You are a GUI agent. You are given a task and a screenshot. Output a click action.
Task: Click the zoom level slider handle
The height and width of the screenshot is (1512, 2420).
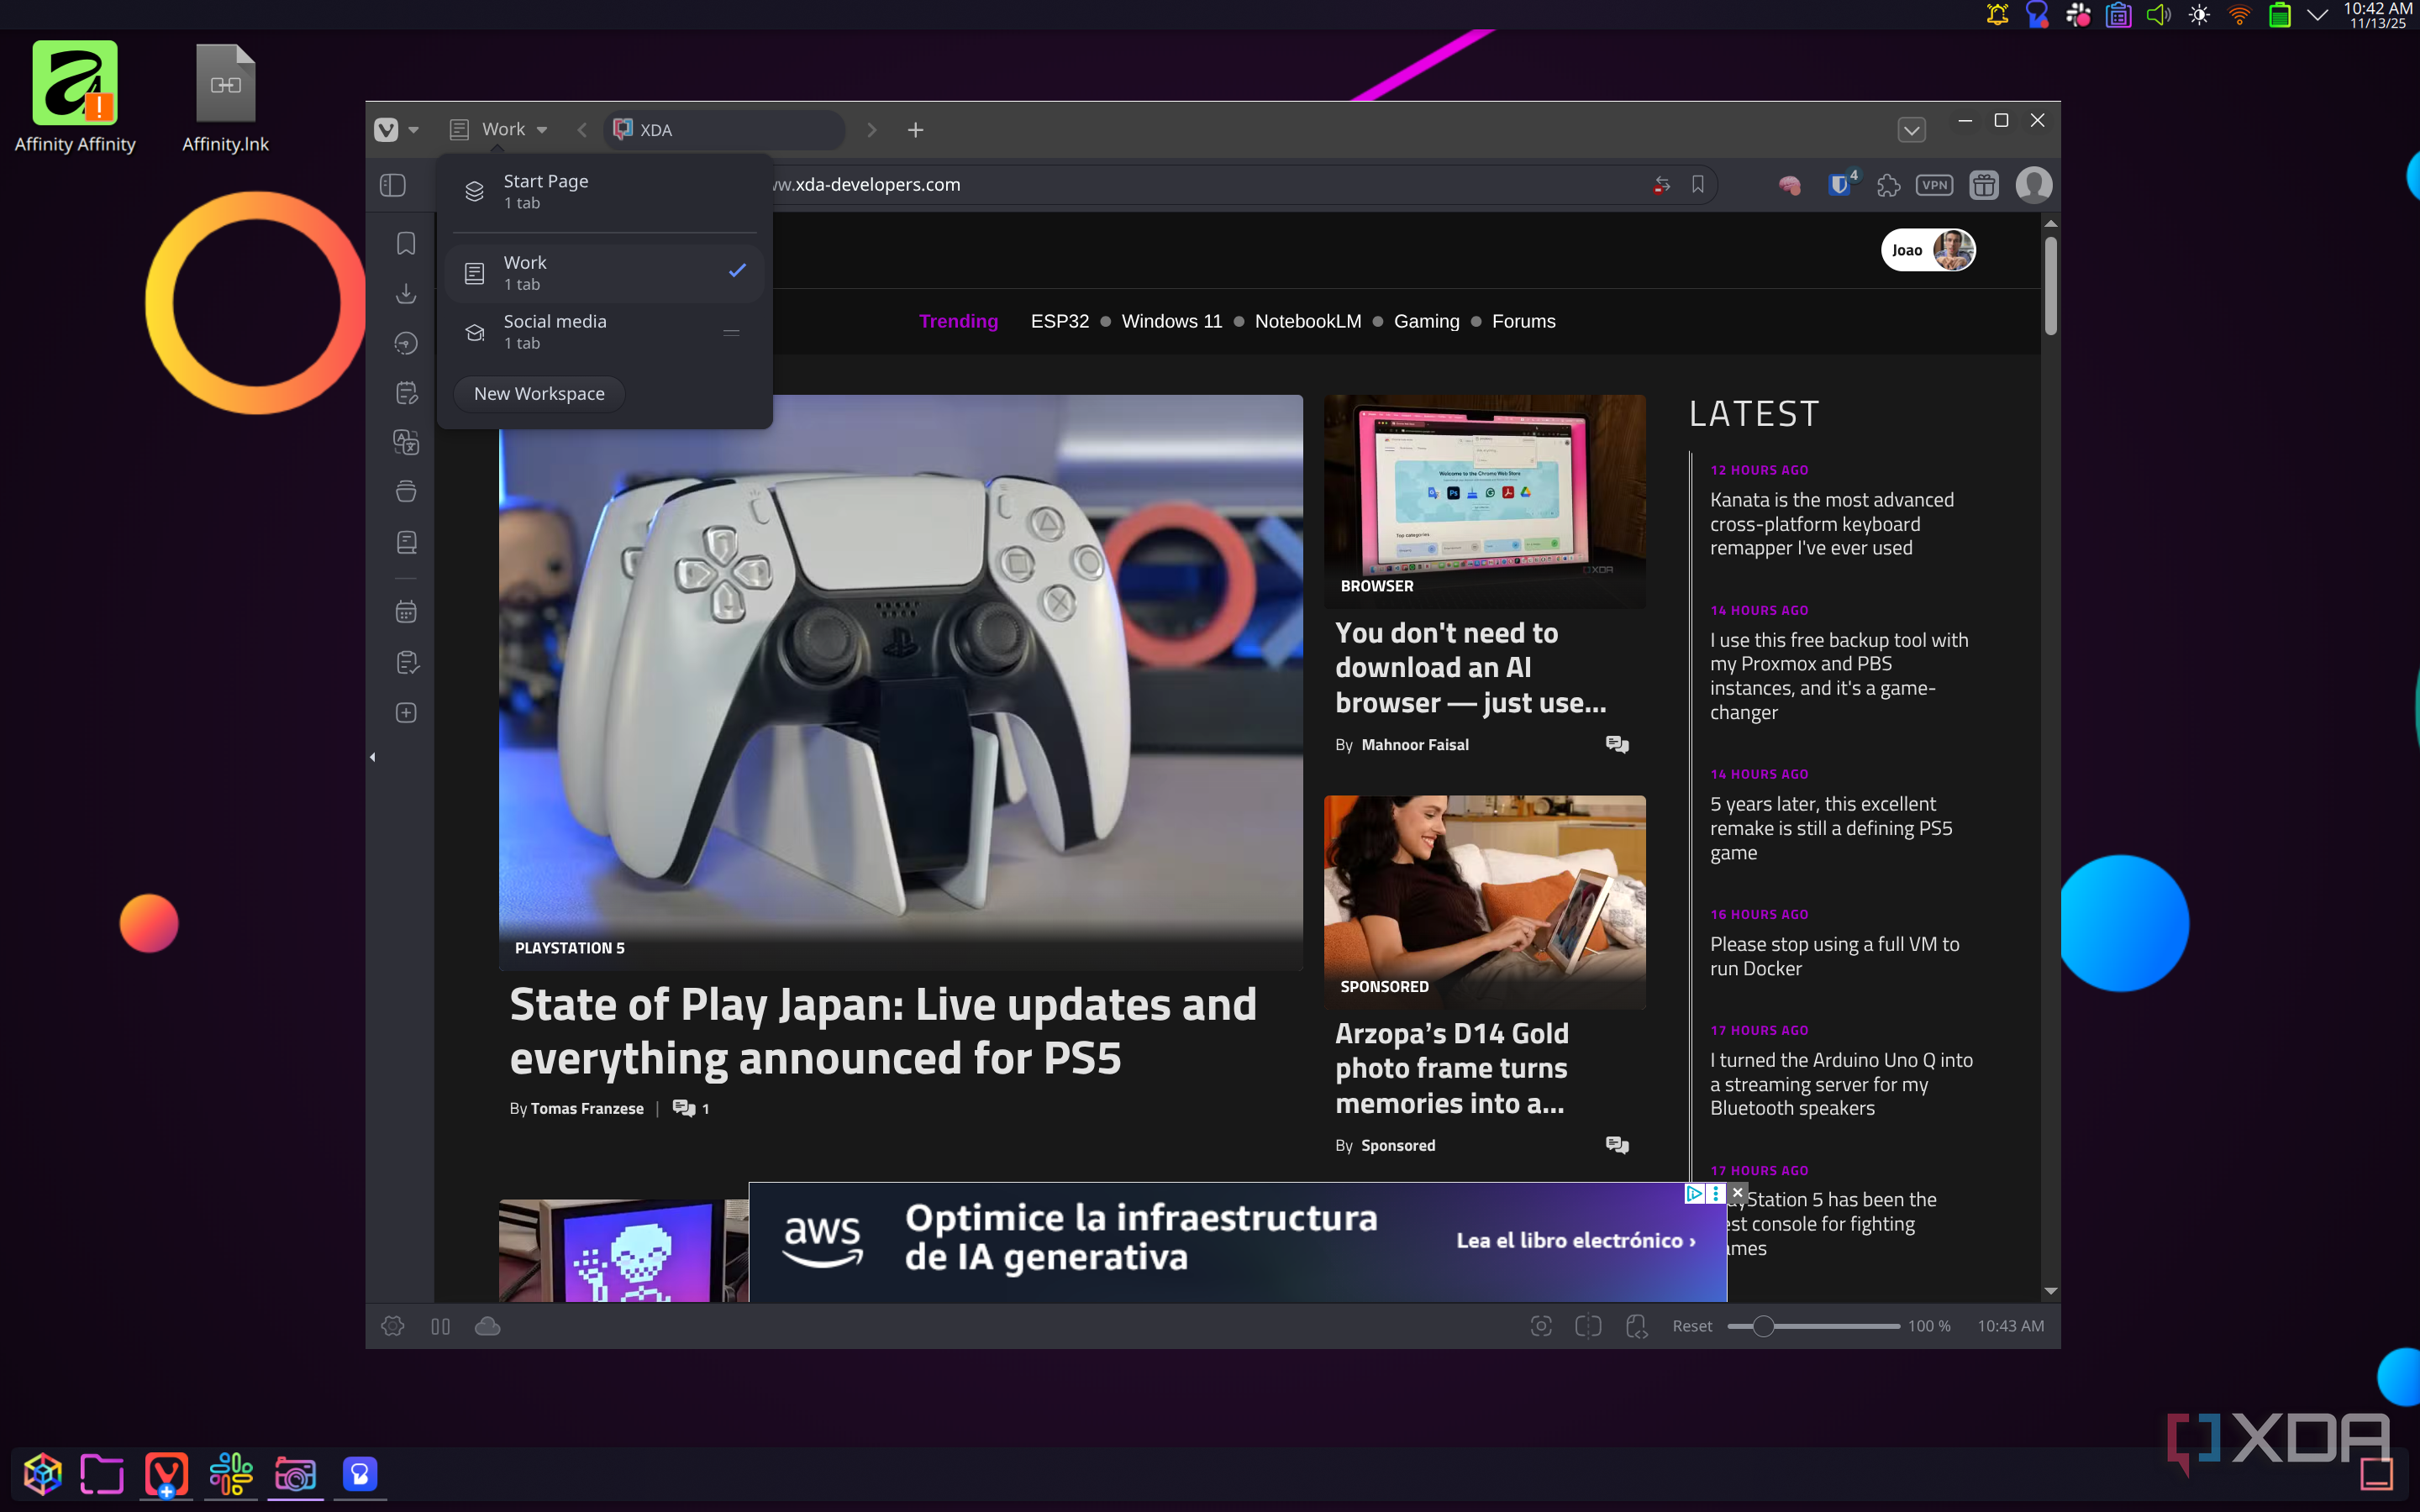pyautogui.click(x=1763, y=1326)
